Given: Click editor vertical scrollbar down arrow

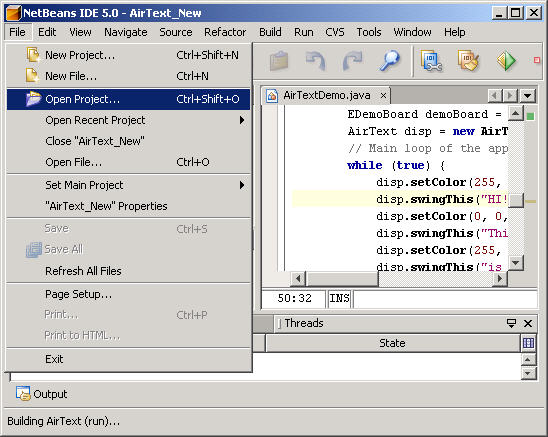Looking at the screenshot, I should tap(515, 263).
